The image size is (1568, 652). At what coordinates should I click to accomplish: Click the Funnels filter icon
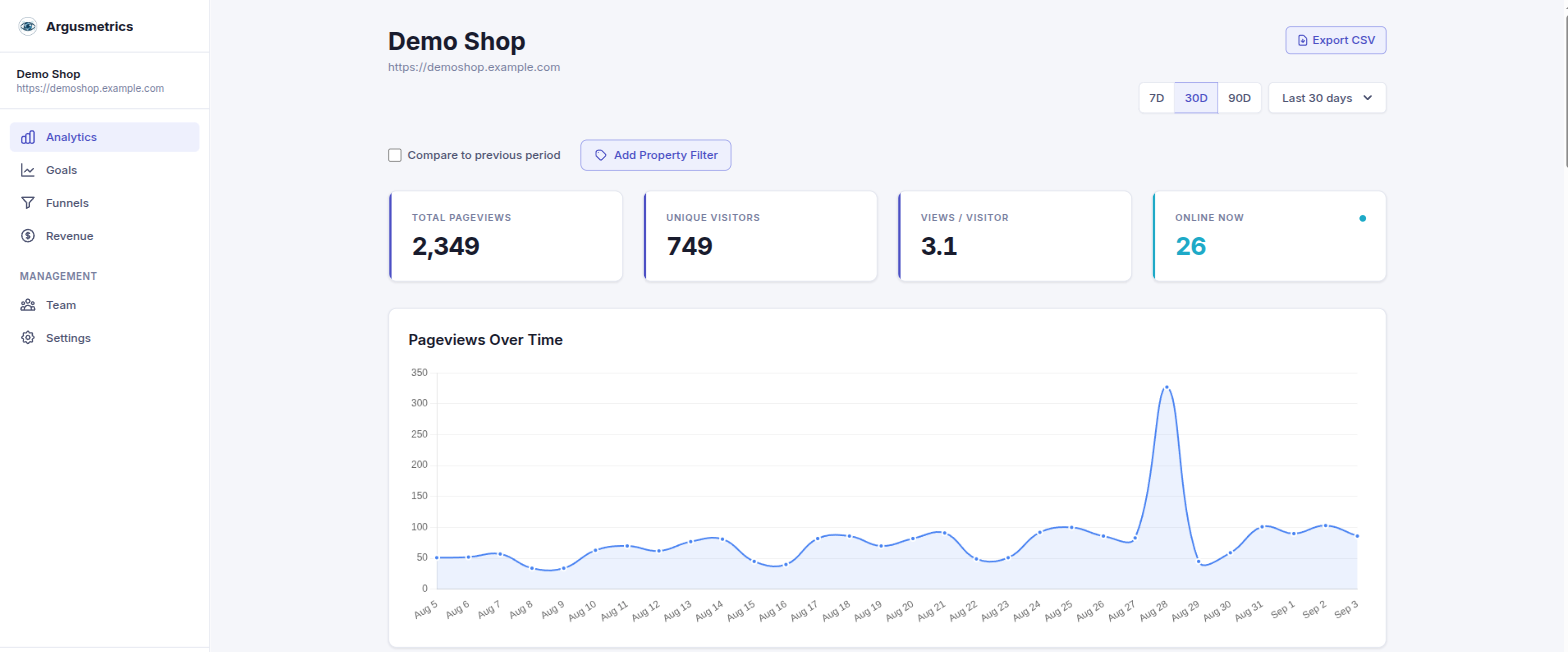pos(28,203)
